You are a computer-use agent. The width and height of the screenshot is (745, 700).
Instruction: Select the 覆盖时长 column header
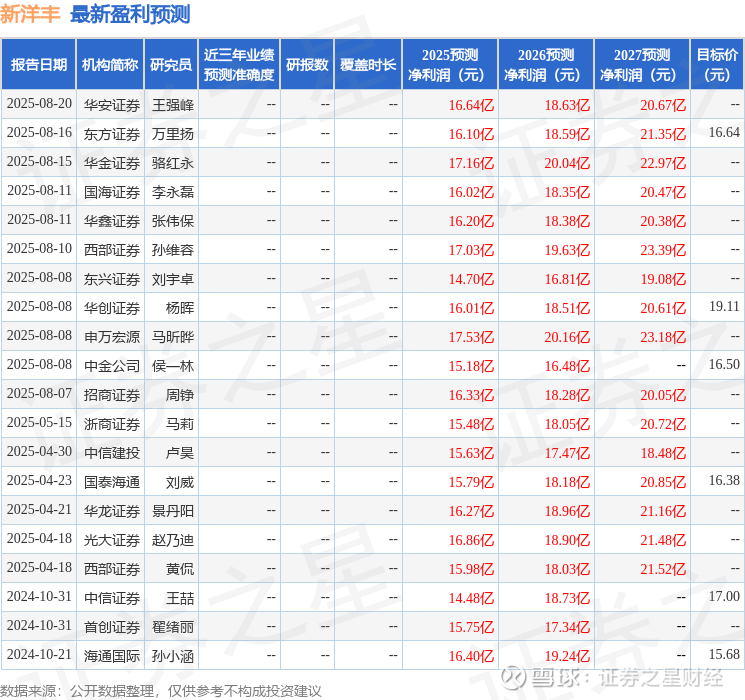coord(368,65)
